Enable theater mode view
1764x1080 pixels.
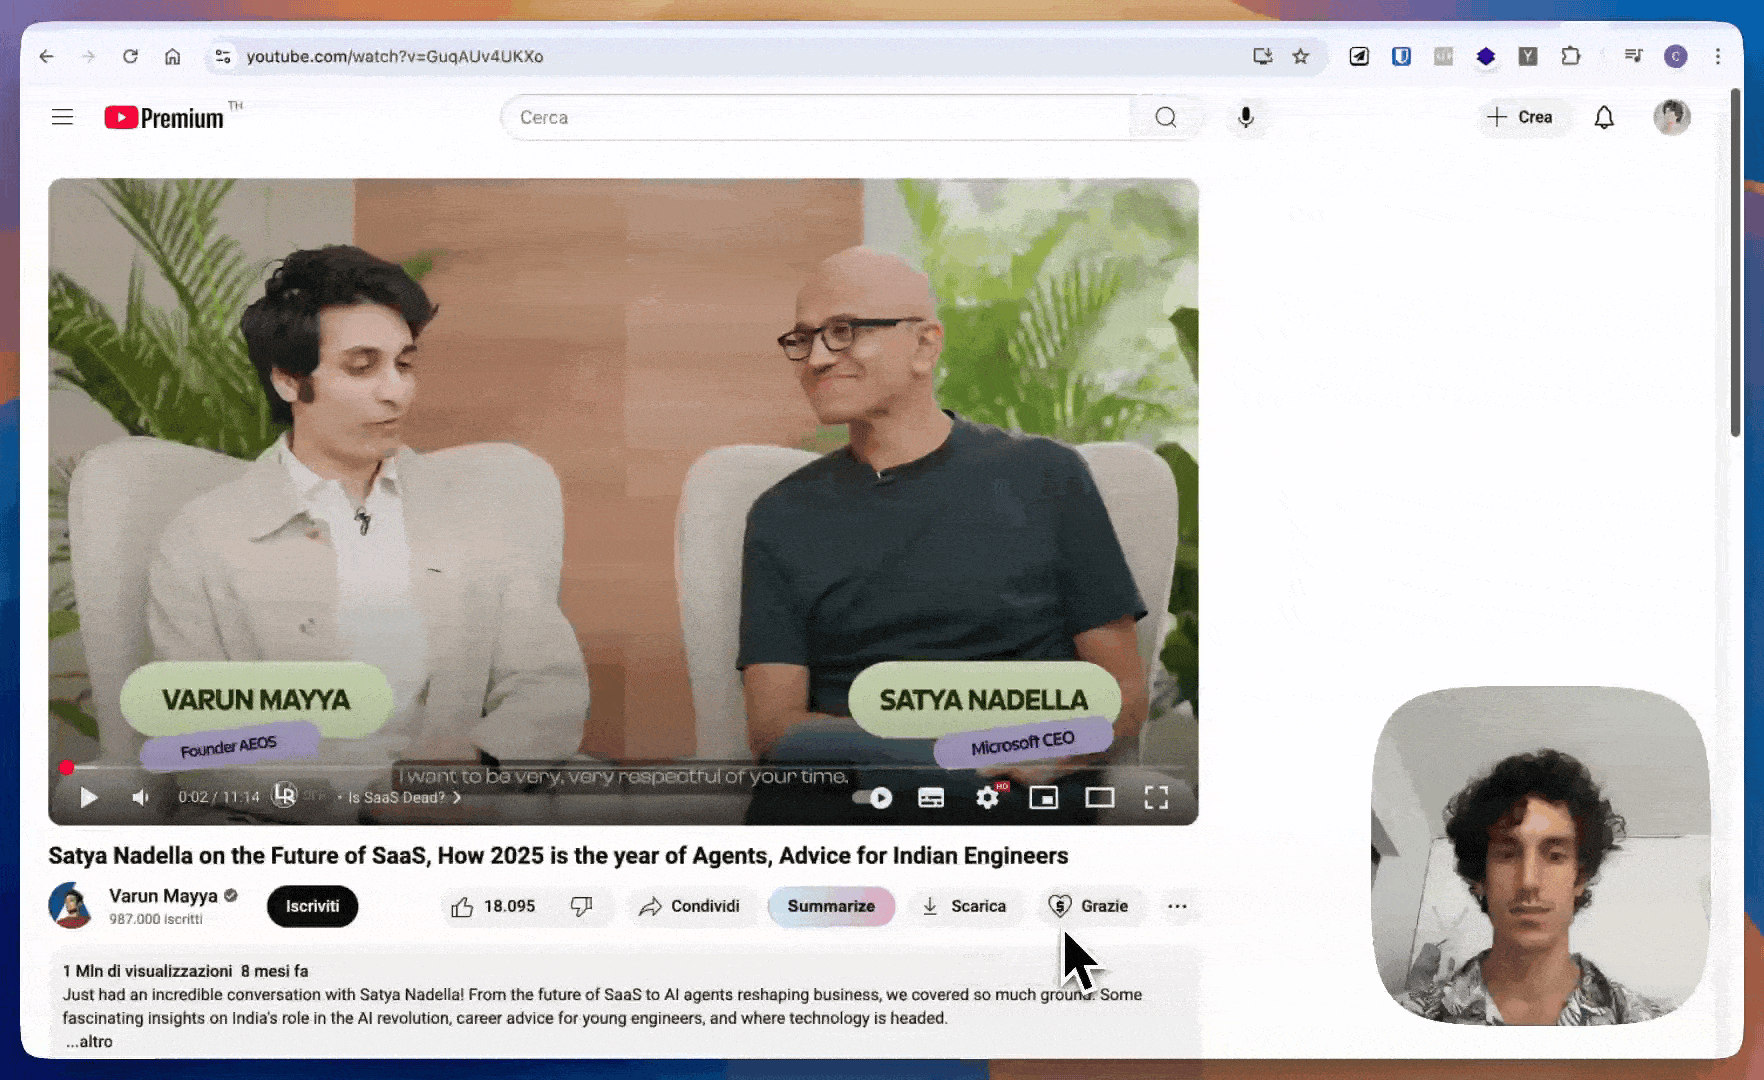coord(1100,797)
